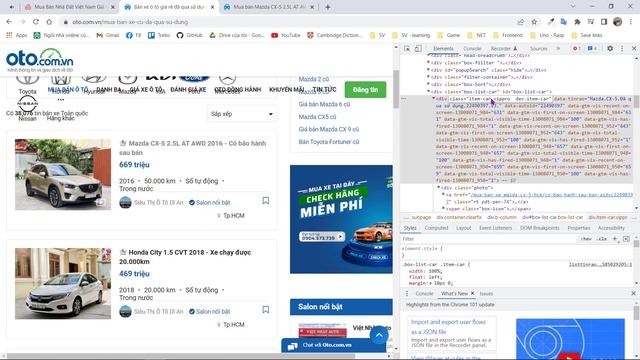Expand the box-filter div node
Image resolution: width=640 pixels, height=360 pixels.
(x=428, y=62)
